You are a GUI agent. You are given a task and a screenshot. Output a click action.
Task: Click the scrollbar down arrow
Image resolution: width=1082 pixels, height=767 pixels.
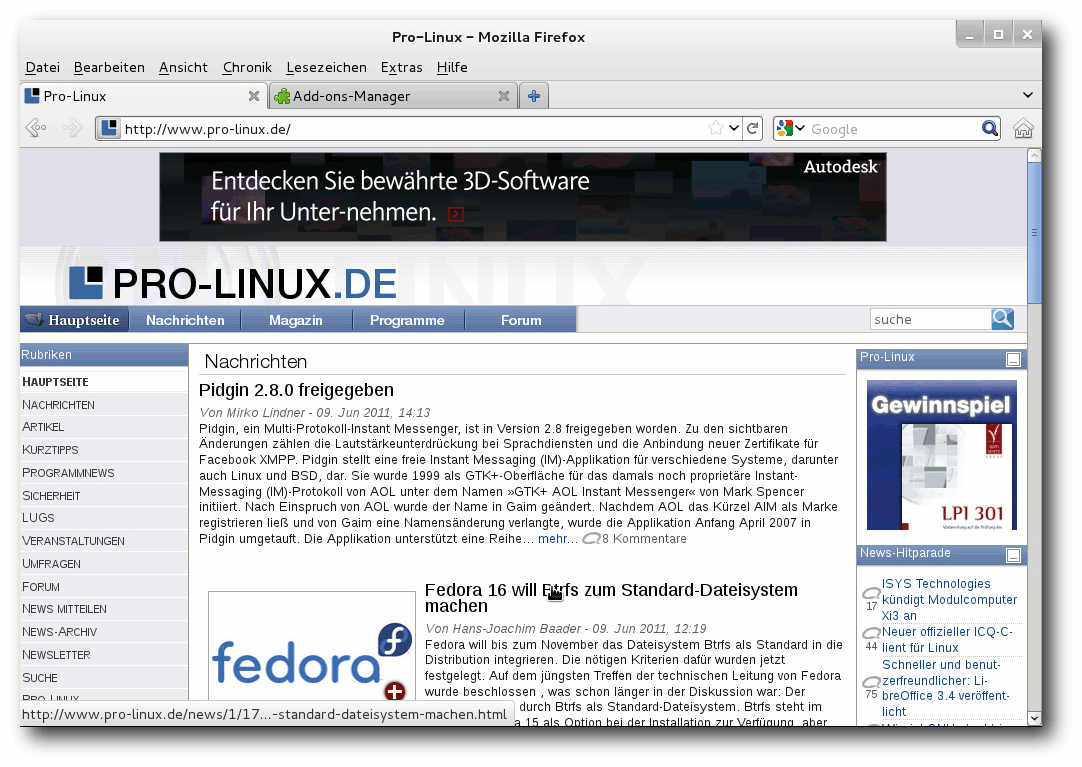[1034, 718]
